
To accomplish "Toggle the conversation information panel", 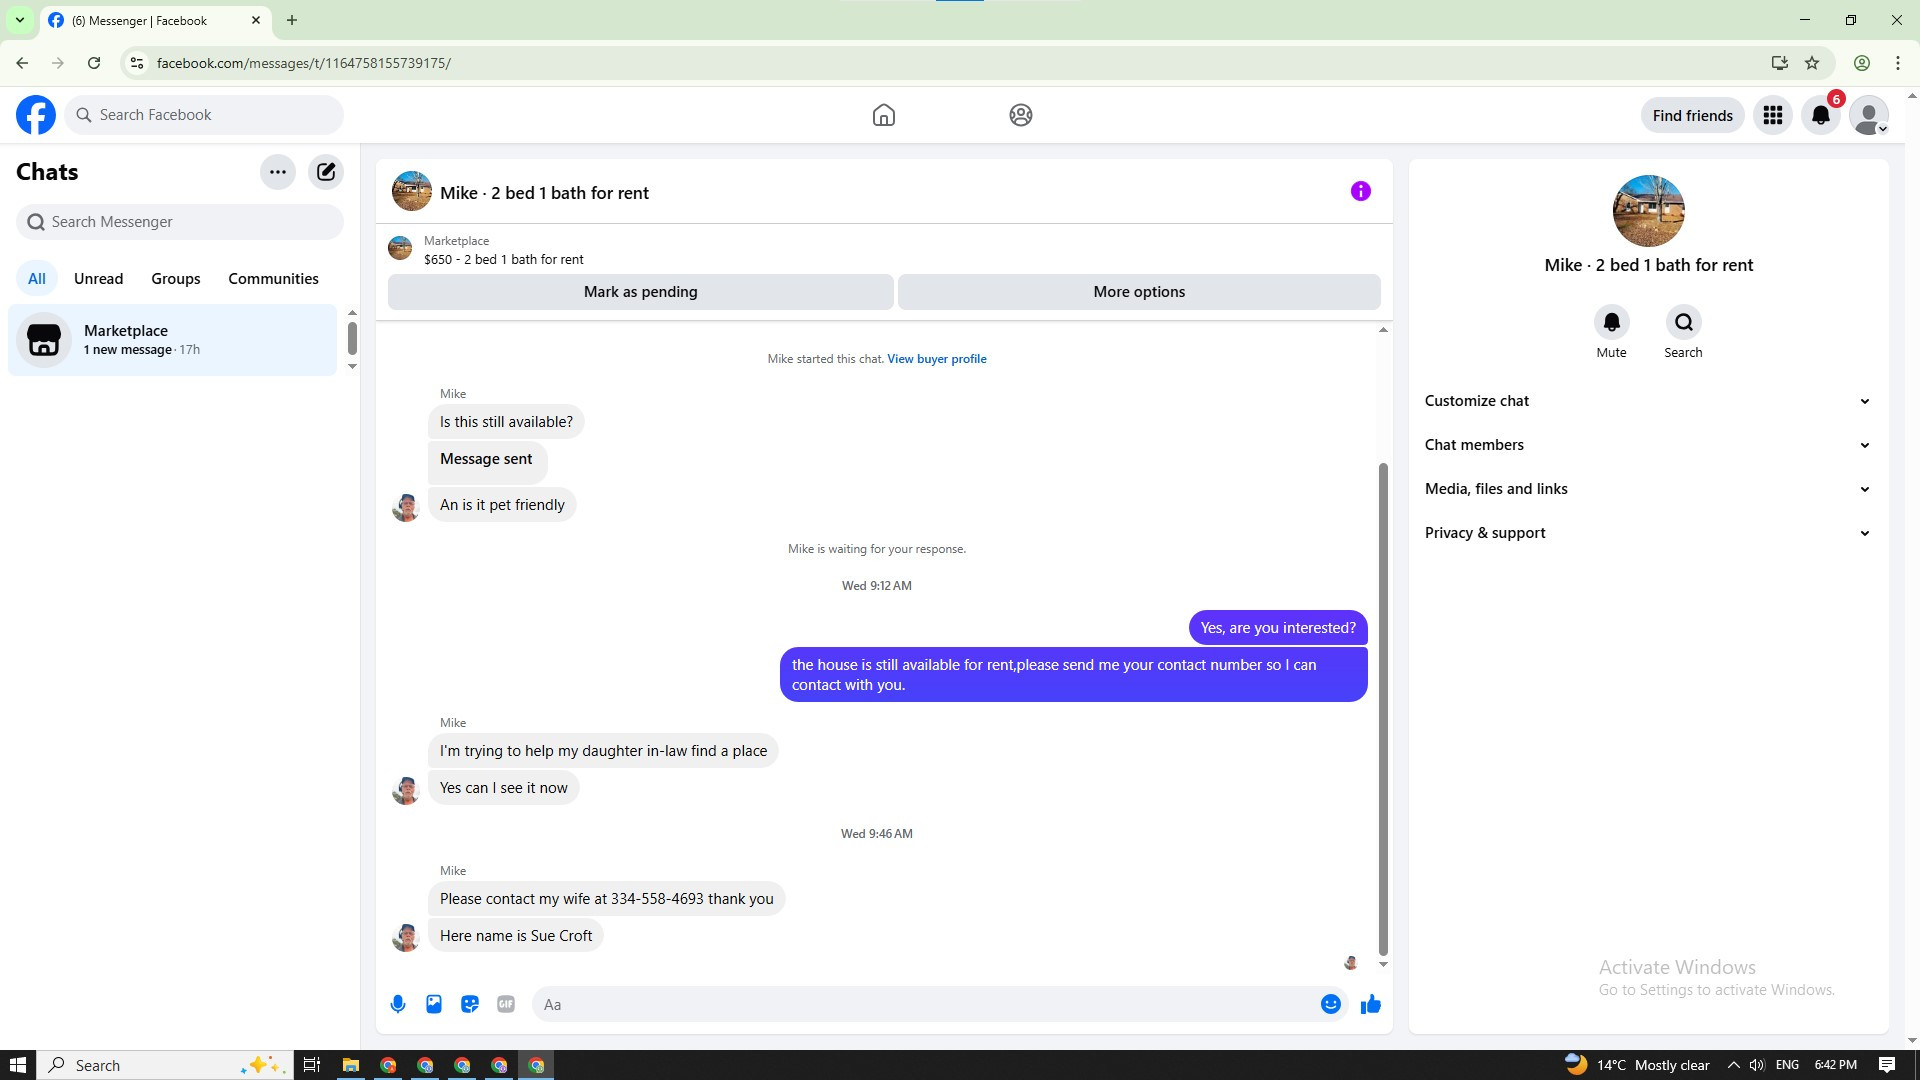I will (x=1360, y=191).
